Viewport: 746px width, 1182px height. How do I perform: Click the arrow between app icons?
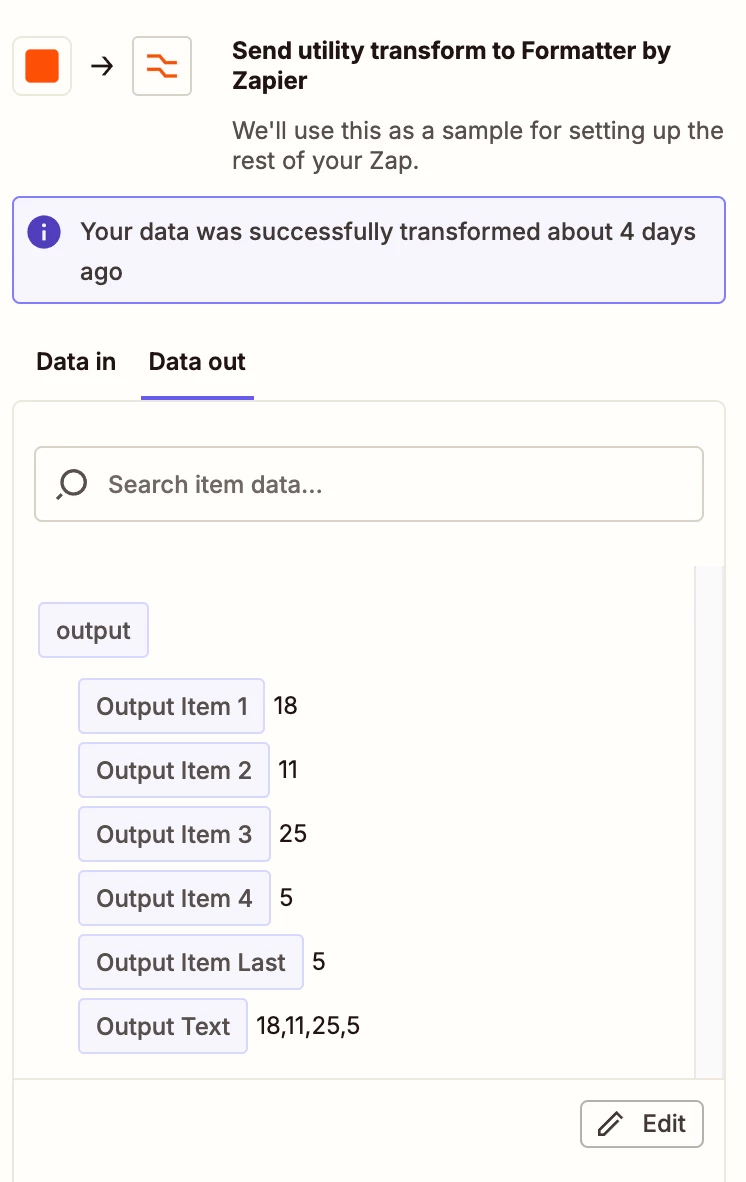click(x=102, y=67)
